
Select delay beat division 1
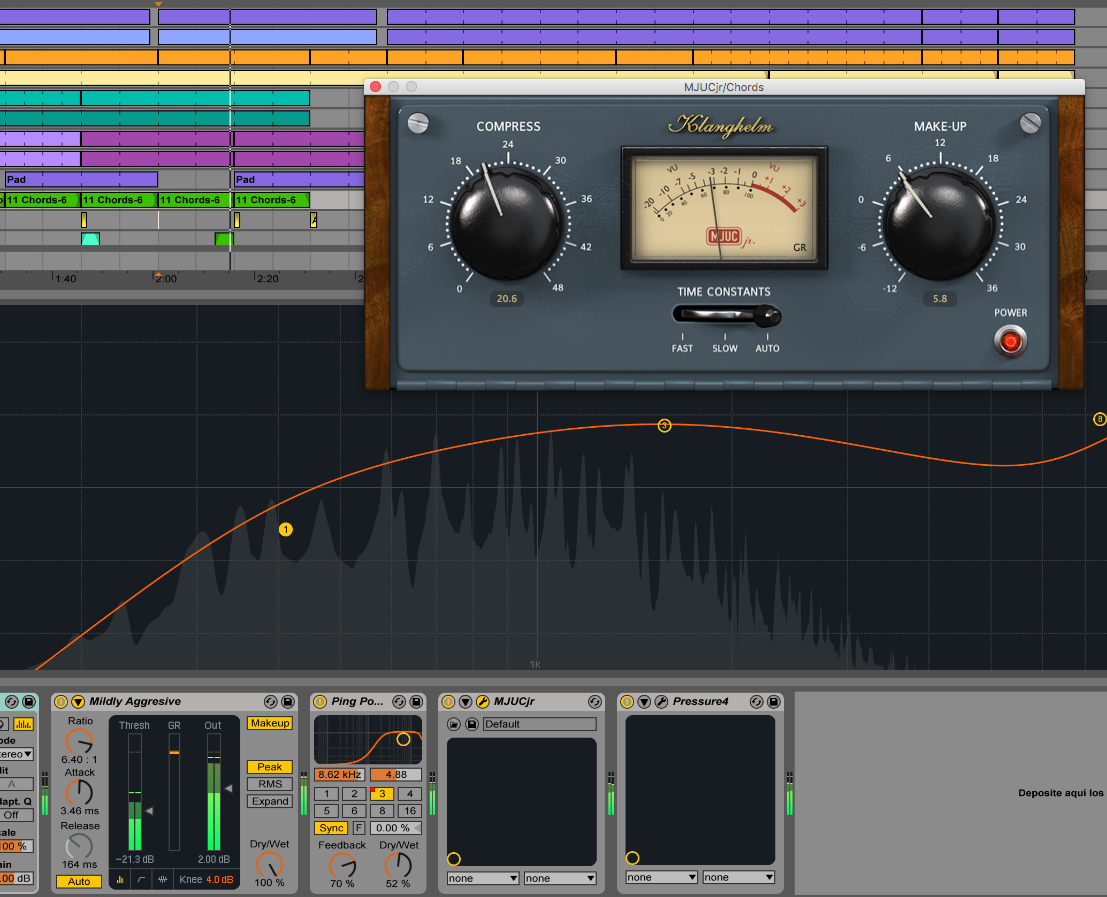[327, 793]
